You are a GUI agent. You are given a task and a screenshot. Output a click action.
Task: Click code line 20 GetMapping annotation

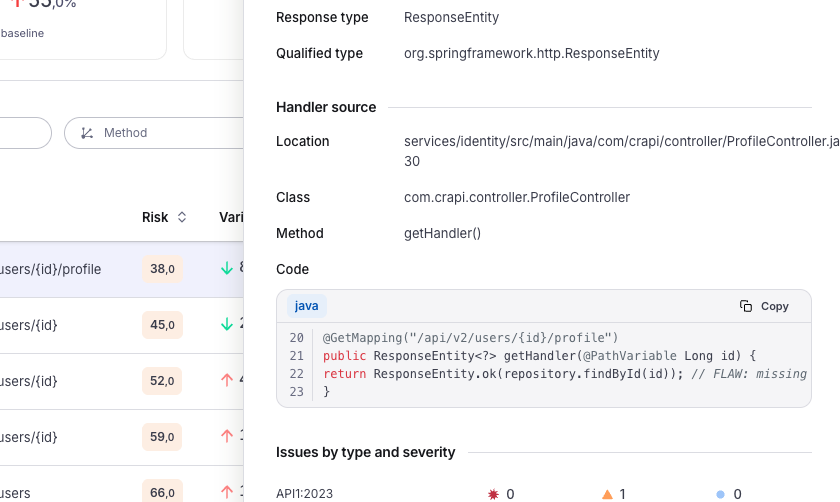tap(470, 338)
